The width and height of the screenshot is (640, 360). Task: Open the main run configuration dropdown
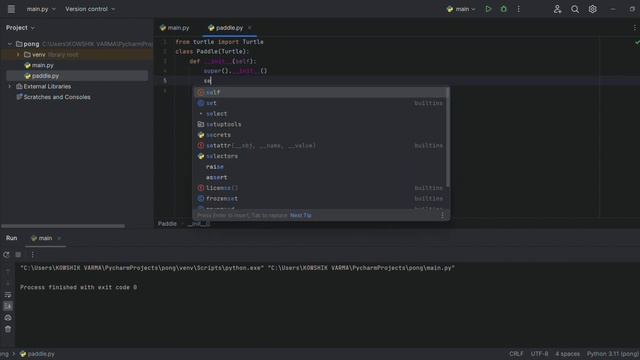461,9
